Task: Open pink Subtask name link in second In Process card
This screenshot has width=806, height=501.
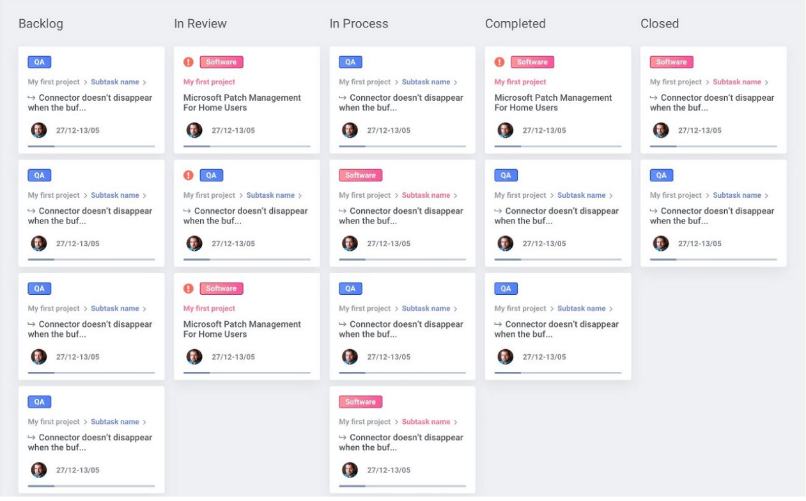Action: (x=426, y=195)
